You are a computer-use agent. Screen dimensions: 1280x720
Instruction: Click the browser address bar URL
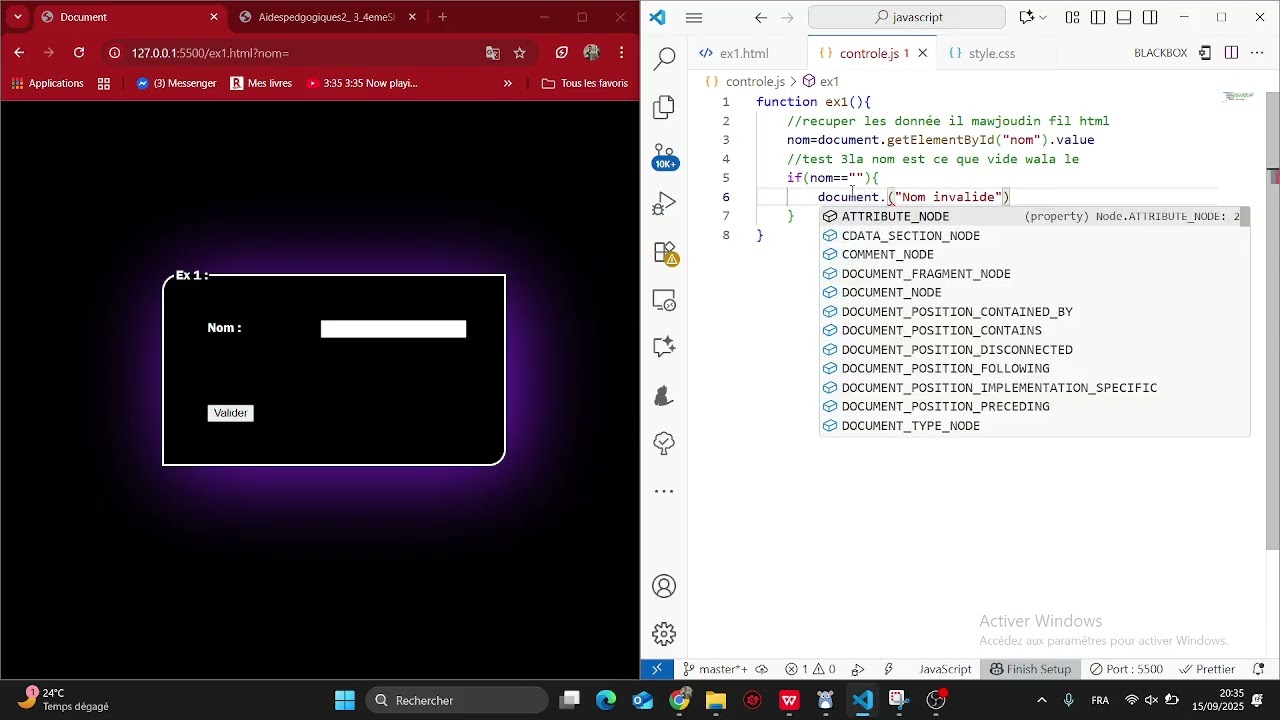click(x=211, y=53)
